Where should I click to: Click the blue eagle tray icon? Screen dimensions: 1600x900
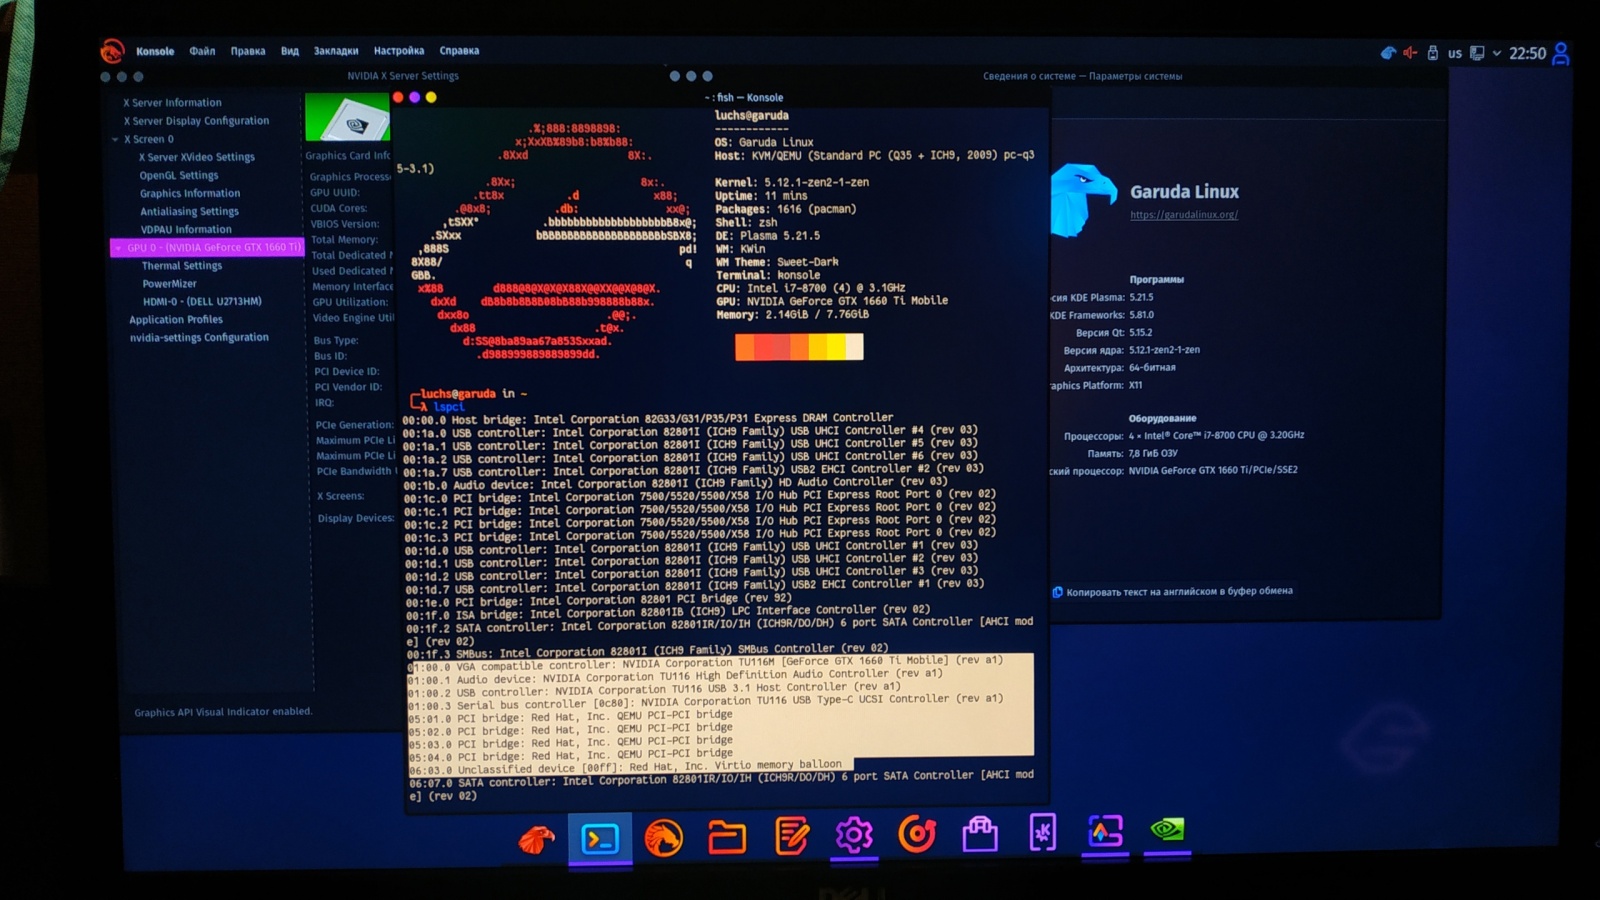tap(1388, 53)
